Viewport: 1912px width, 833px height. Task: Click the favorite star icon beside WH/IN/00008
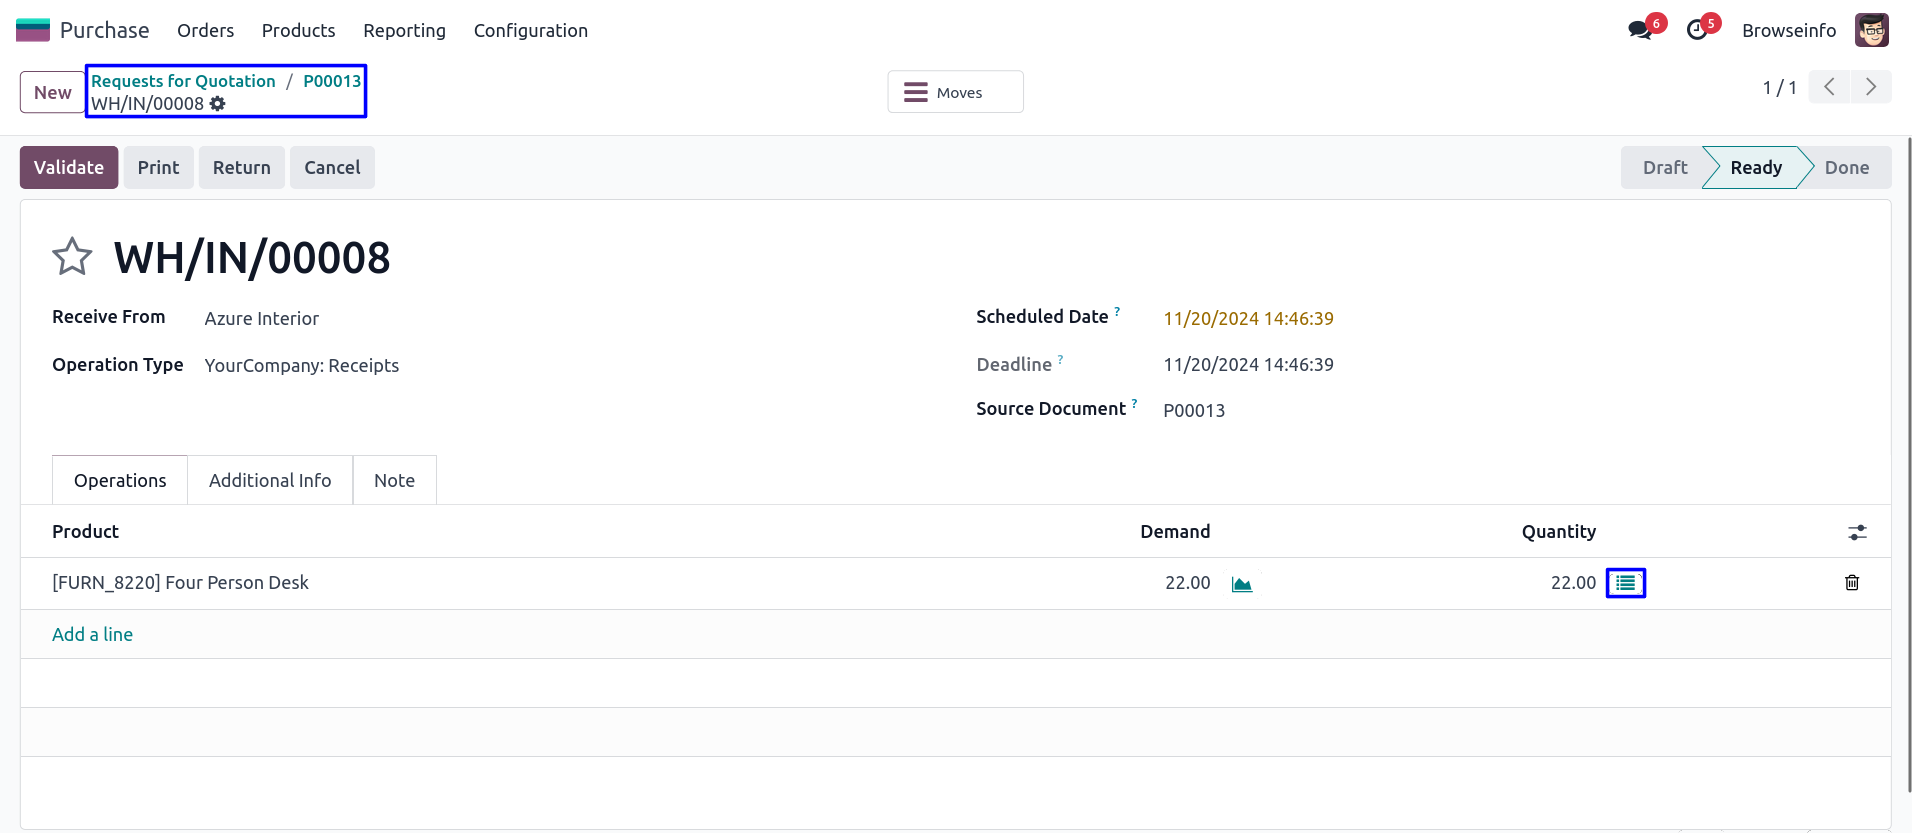pos(72,257)
